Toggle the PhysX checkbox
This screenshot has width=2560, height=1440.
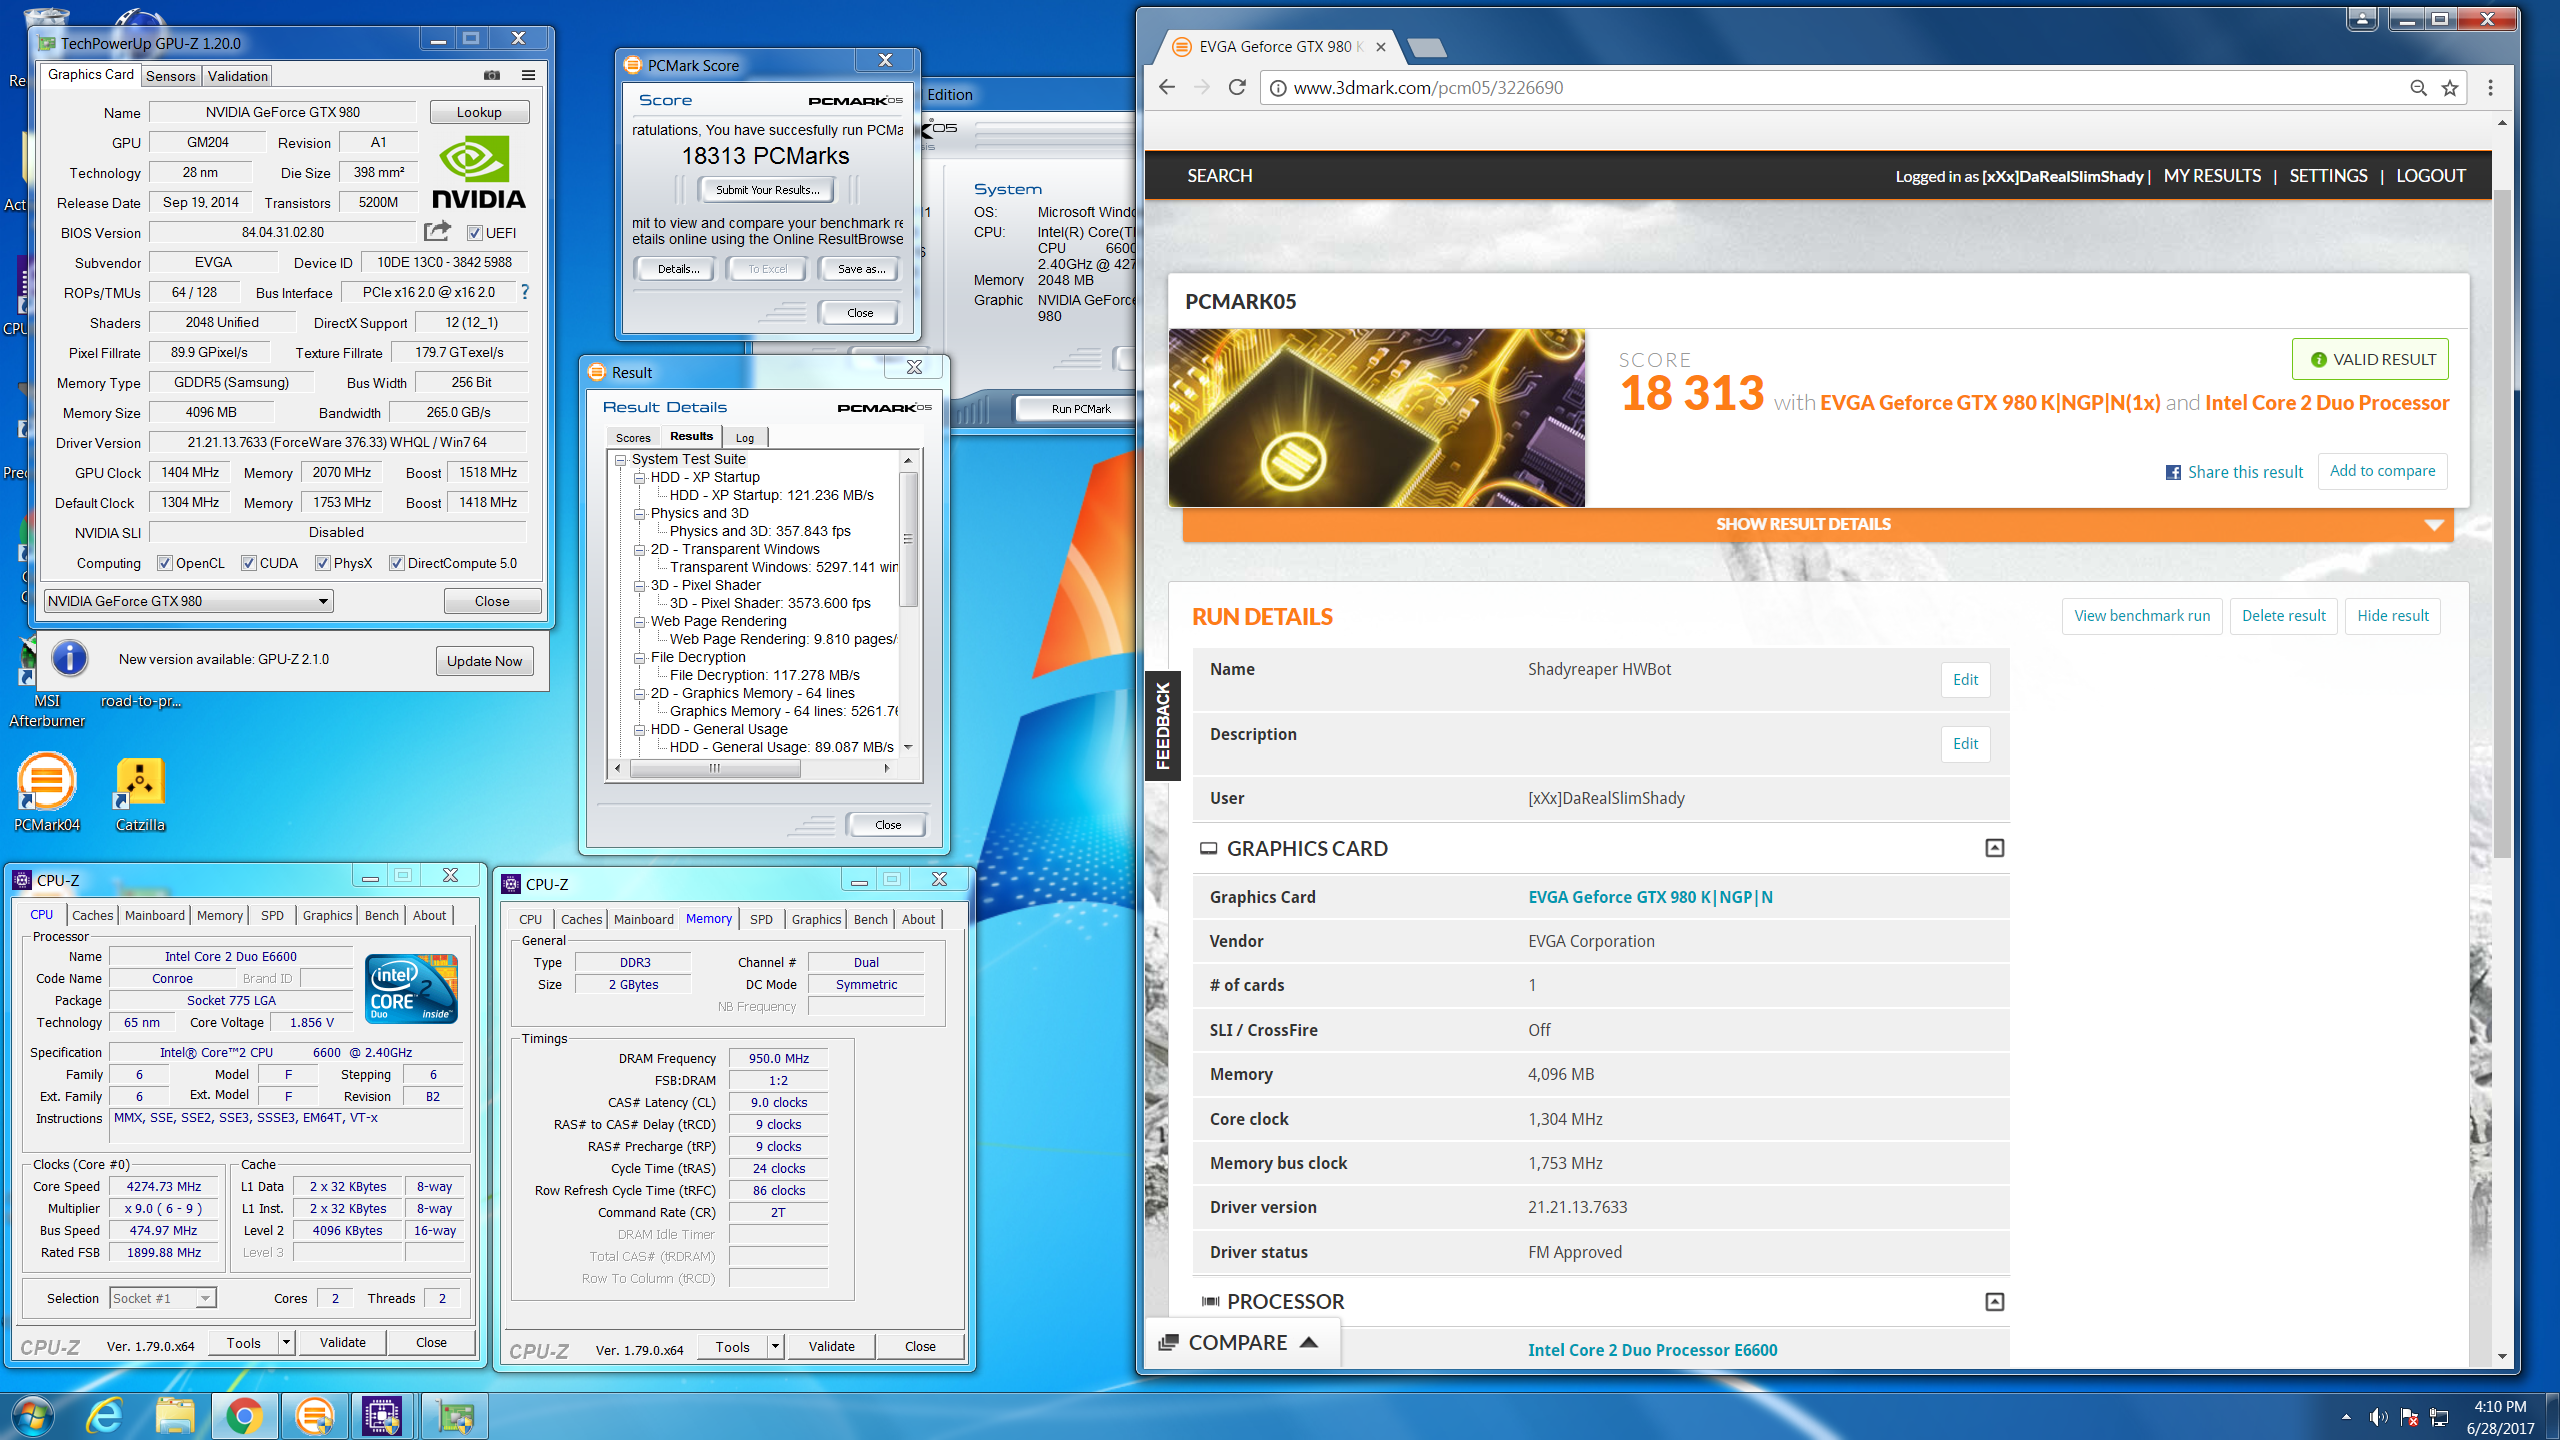pos(323,563)
